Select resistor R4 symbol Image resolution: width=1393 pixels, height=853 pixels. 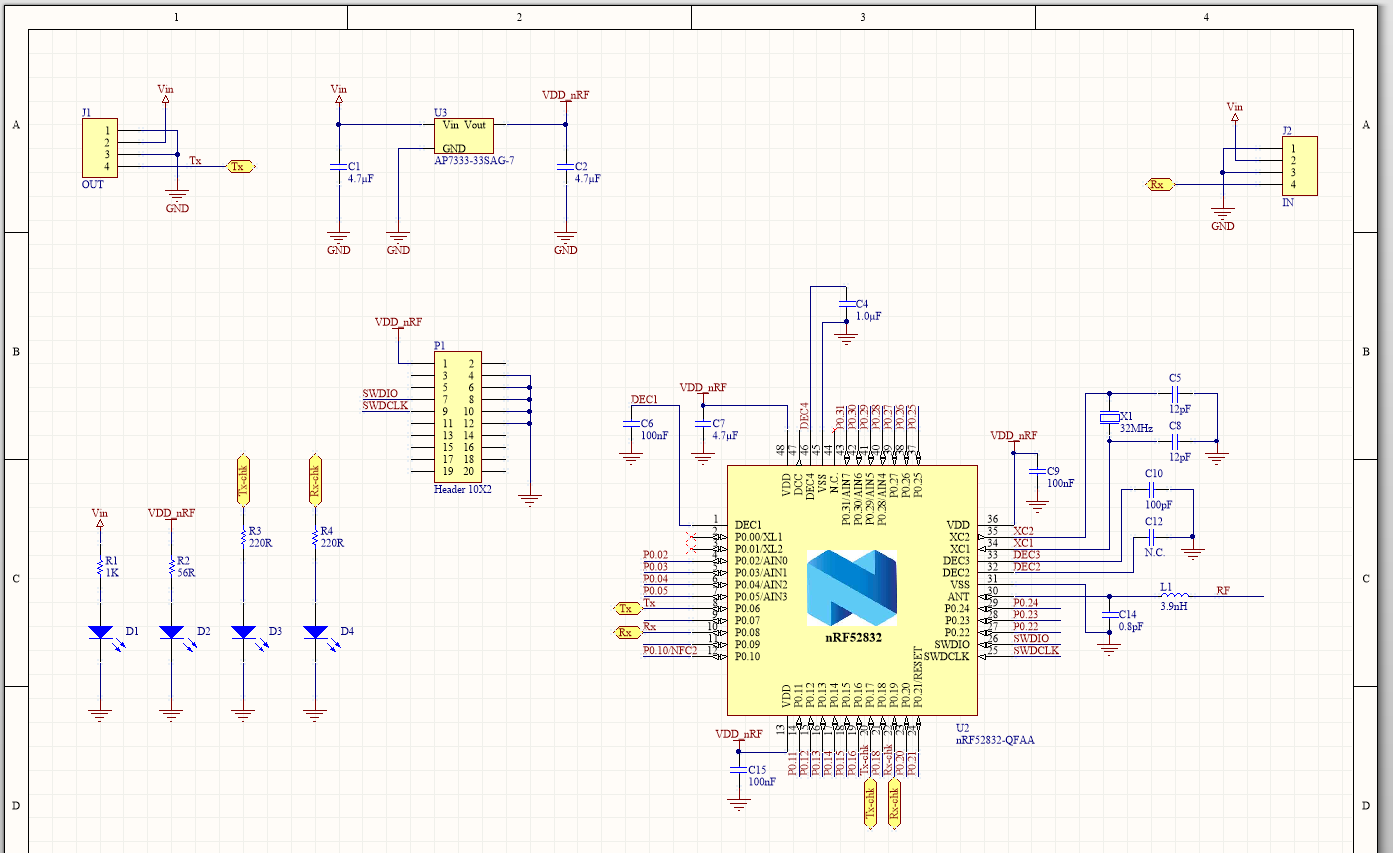point(315,537)
